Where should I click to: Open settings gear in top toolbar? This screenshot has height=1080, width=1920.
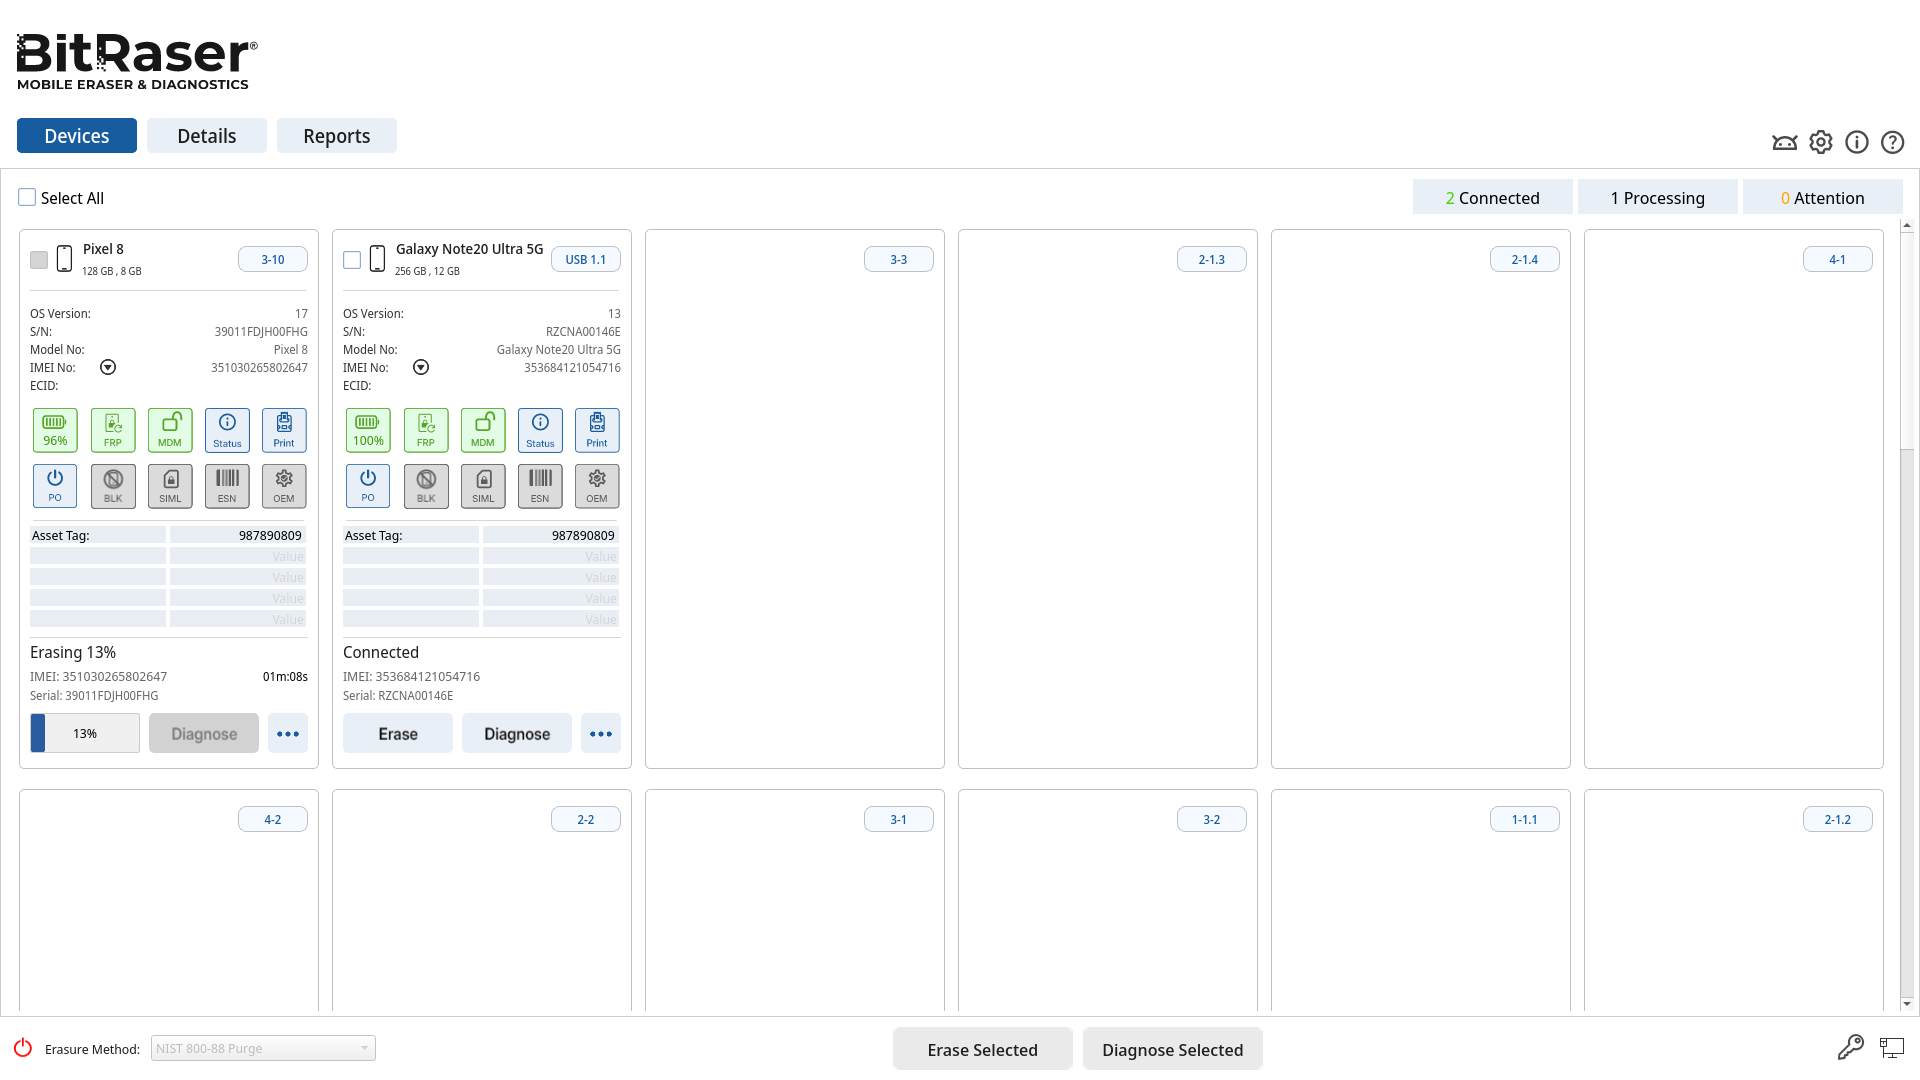1821,142
